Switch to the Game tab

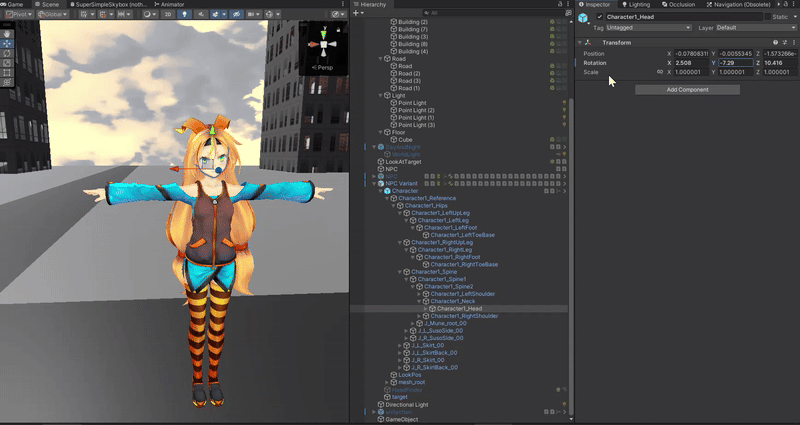[x=13, y=4]
